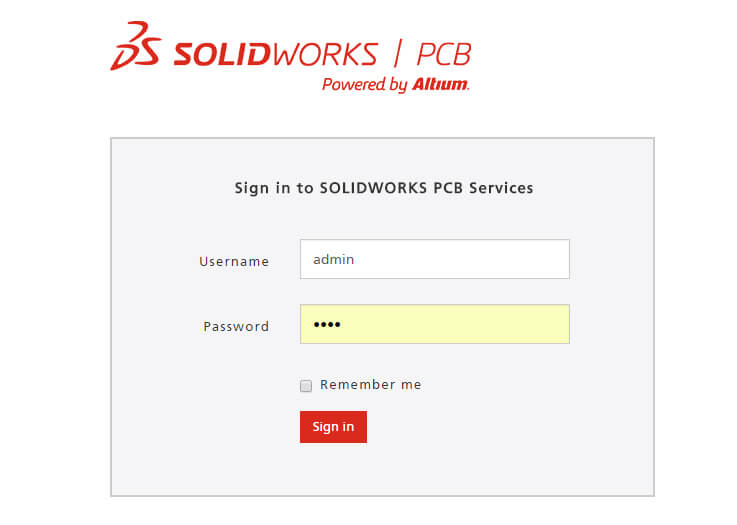Click the Altium brand logo

coord(440,85)
